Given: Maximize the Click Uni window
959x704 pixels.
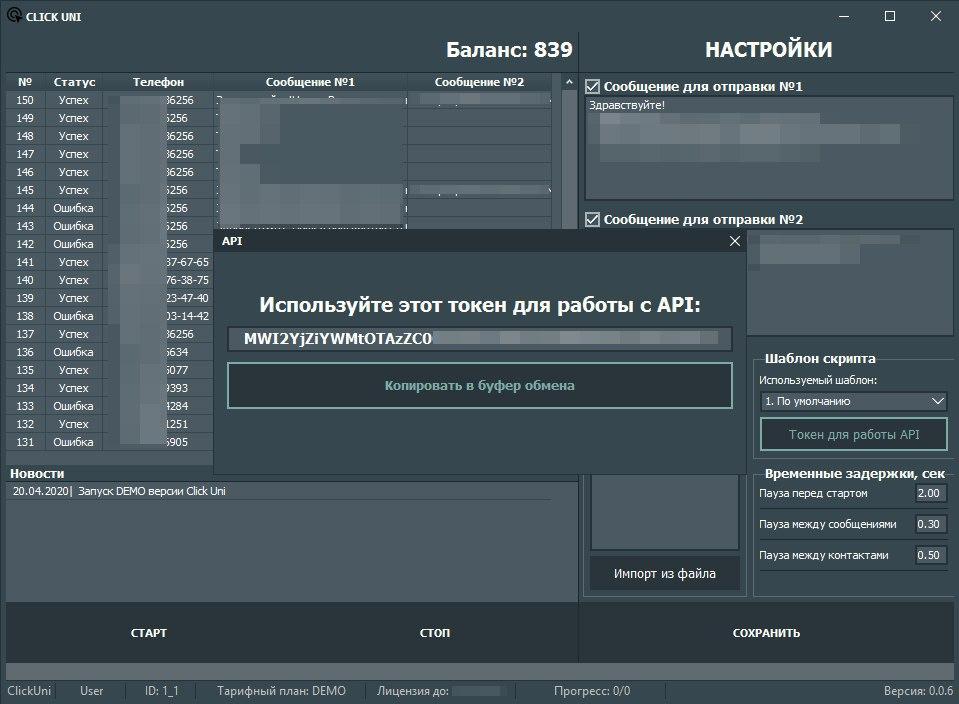Looking at the screenshot, I should 890,16.
